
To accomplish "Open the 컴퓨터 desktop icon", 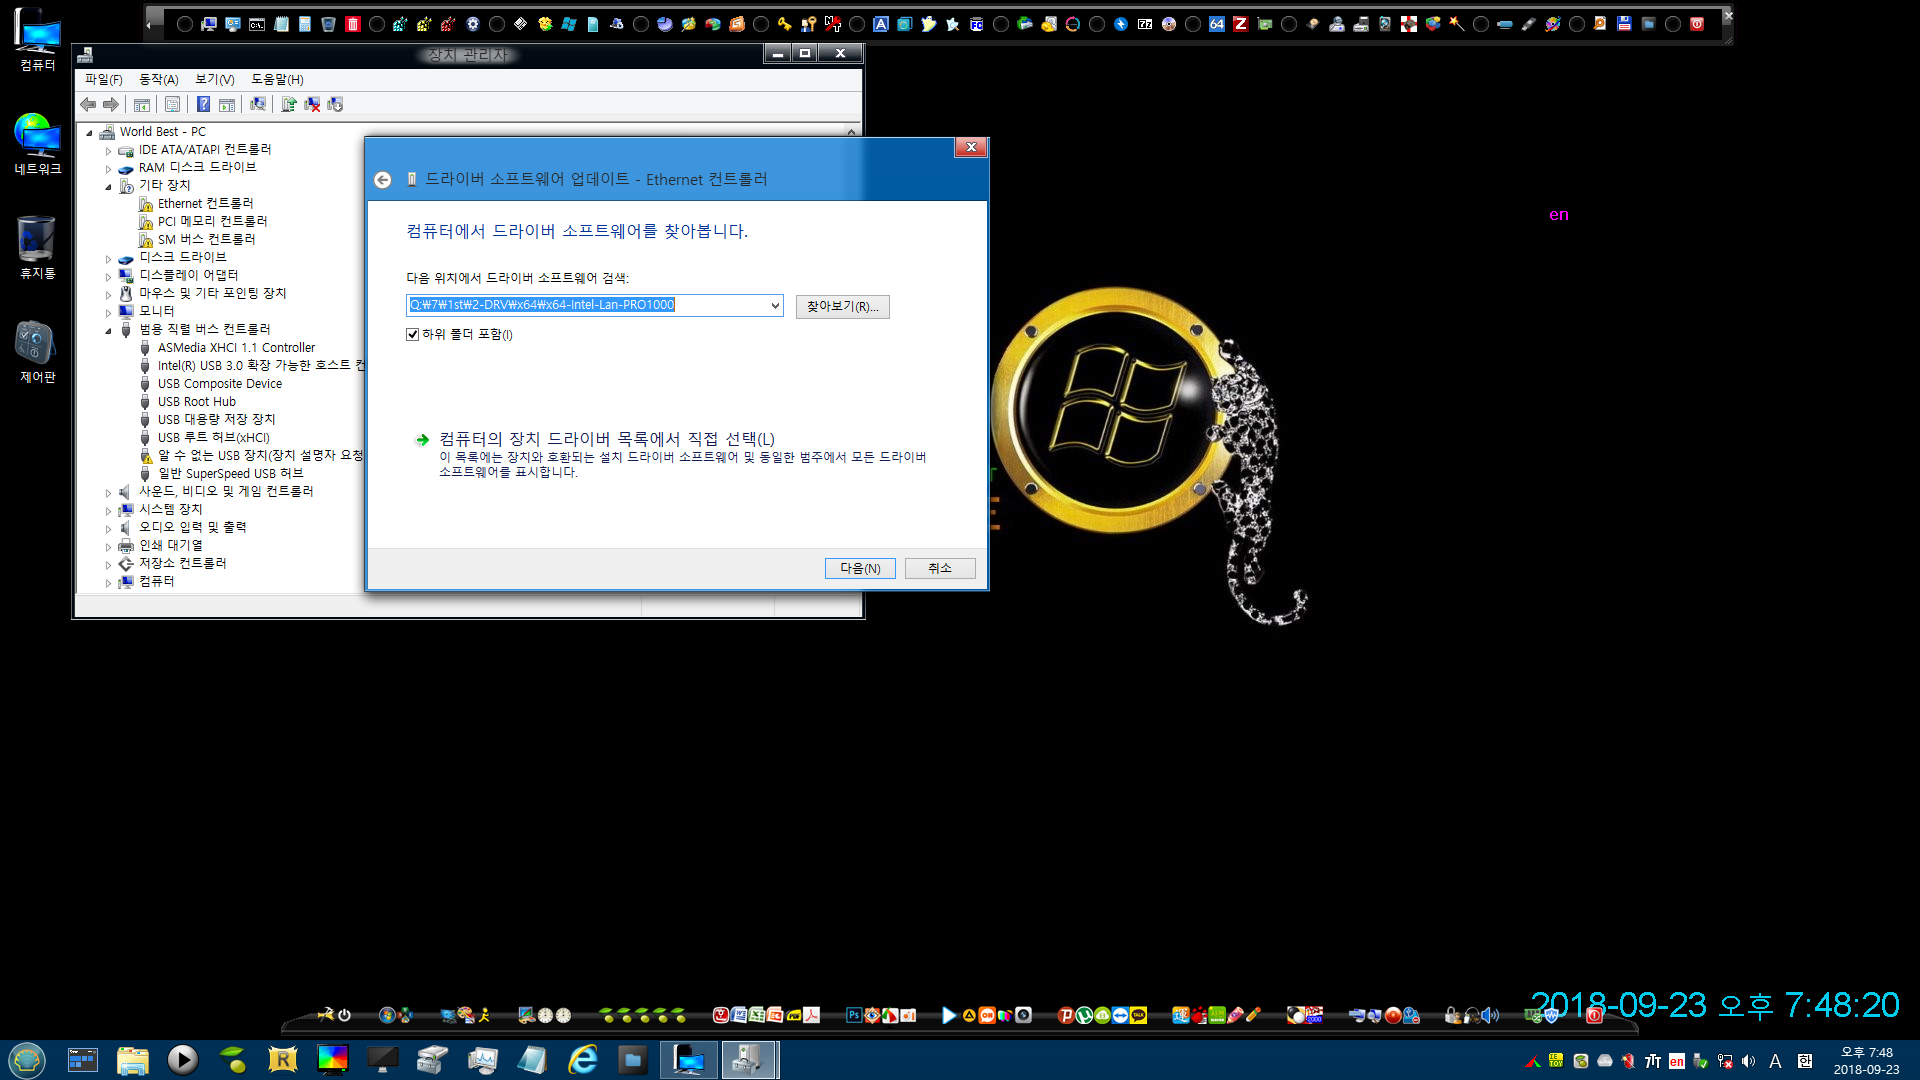I will 38,40.
